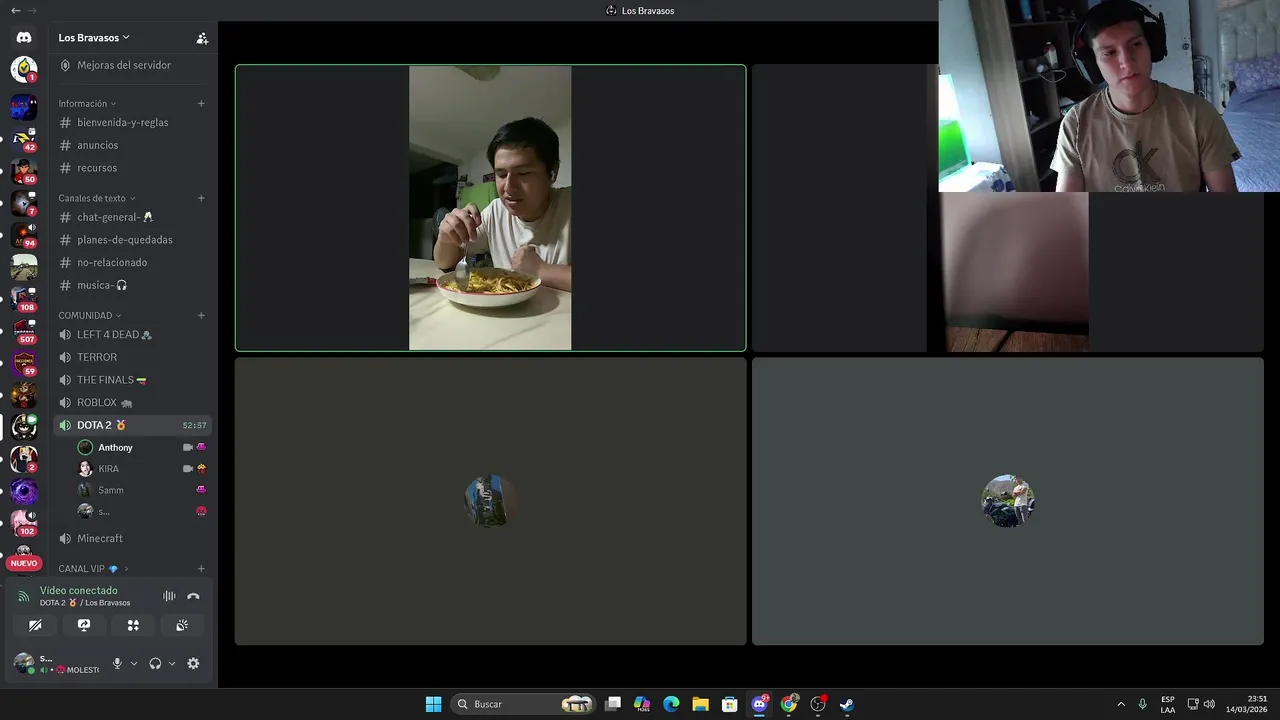Toggle headphone deafen
This screenshot has height=720, width=1280.
tap(155, 663)
